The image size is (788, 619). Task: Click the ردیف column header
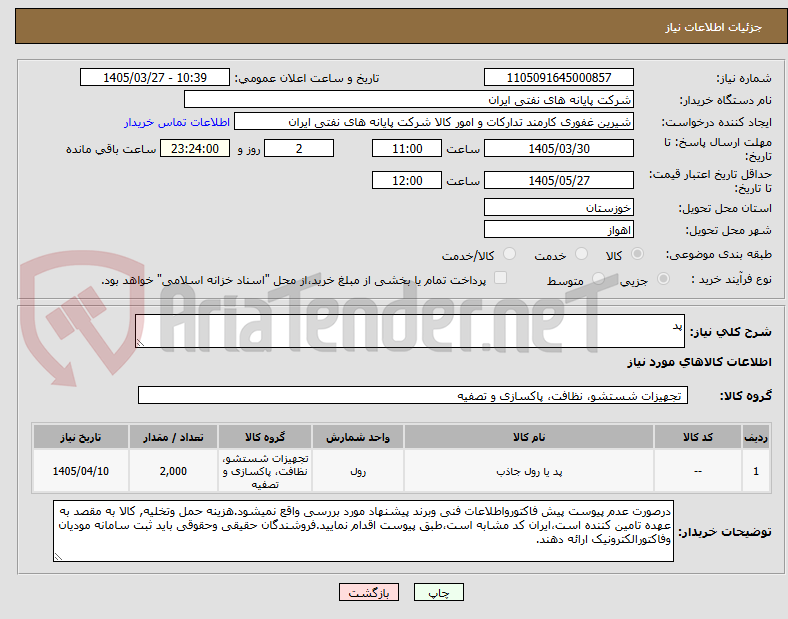tap(755, 437)
